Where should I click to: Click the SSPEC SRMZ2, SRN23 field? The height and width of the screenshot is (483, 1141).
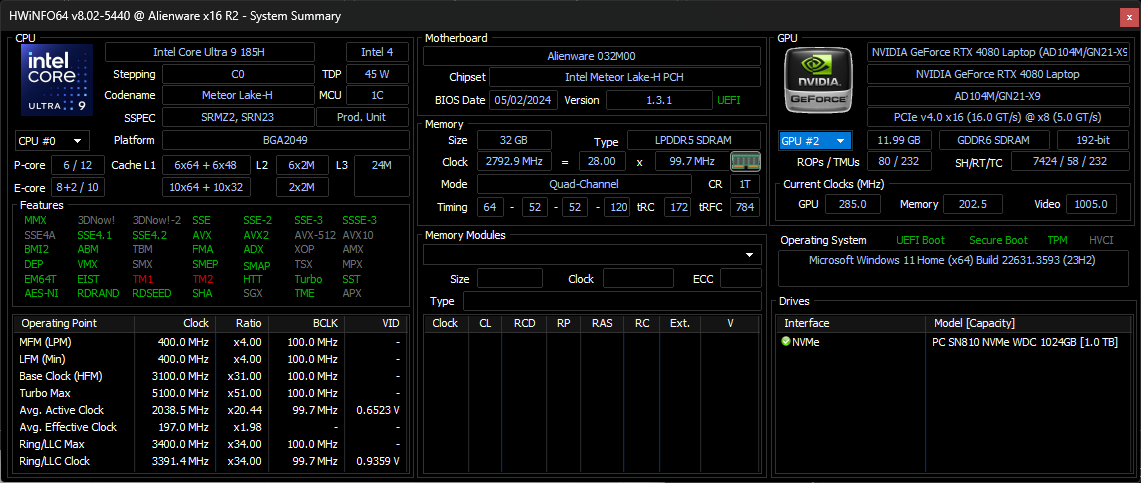[x=238, y=117]
